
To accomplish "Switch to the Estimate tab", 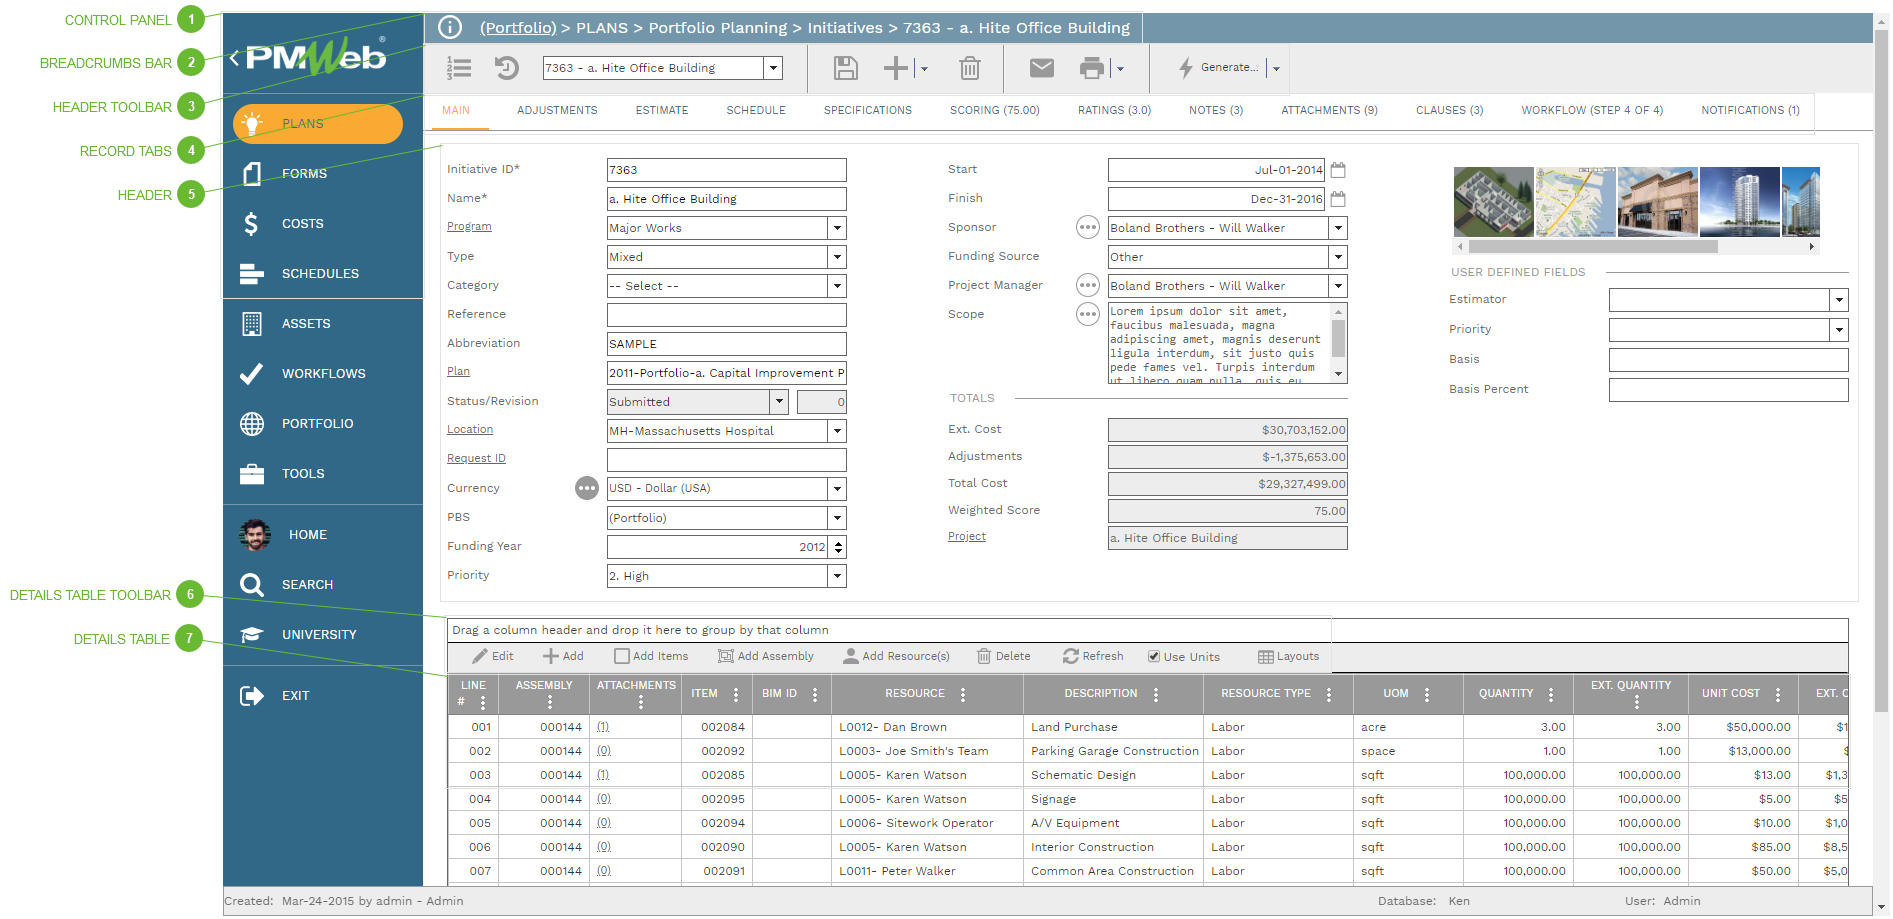I will 662,111.
